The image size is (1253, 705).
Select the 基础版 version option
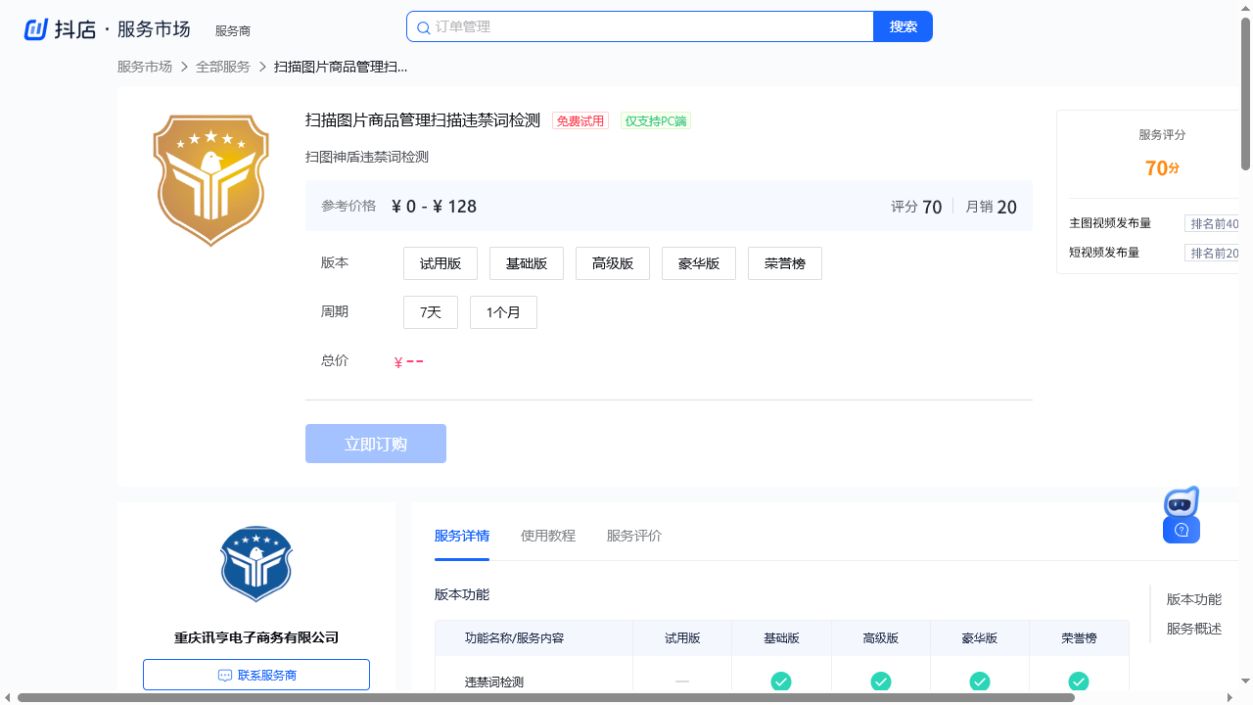click(x=526, y=263)
